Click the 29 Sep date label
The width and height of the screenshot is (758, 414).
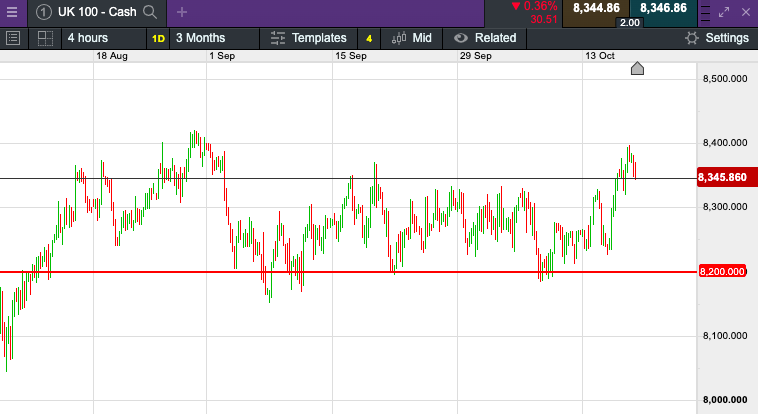click(x=476, y=56)
